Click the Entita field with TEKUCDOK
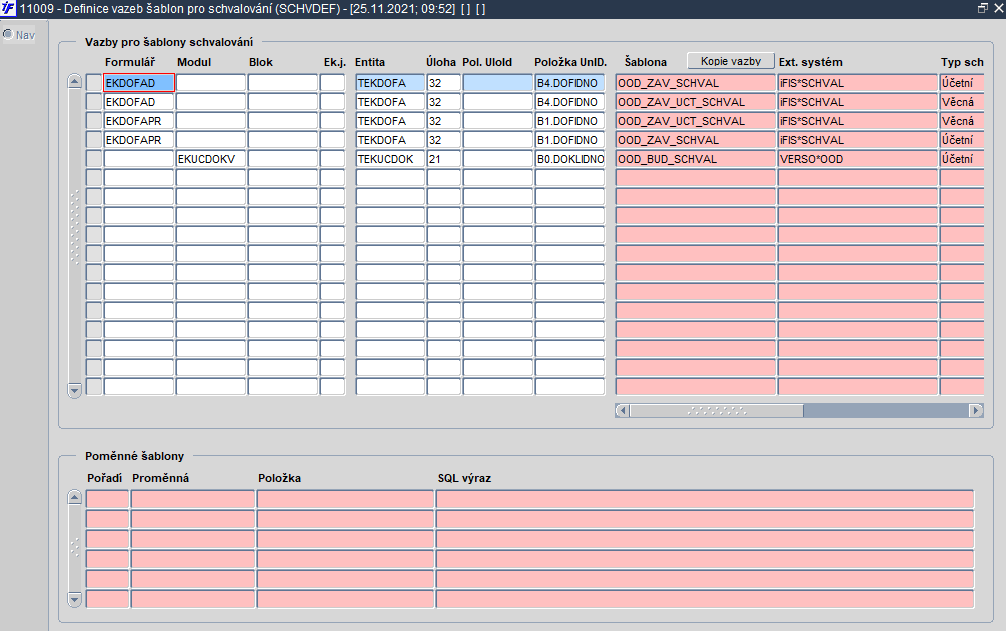Viewport: 1006px width, 631px height. point(390,159)
